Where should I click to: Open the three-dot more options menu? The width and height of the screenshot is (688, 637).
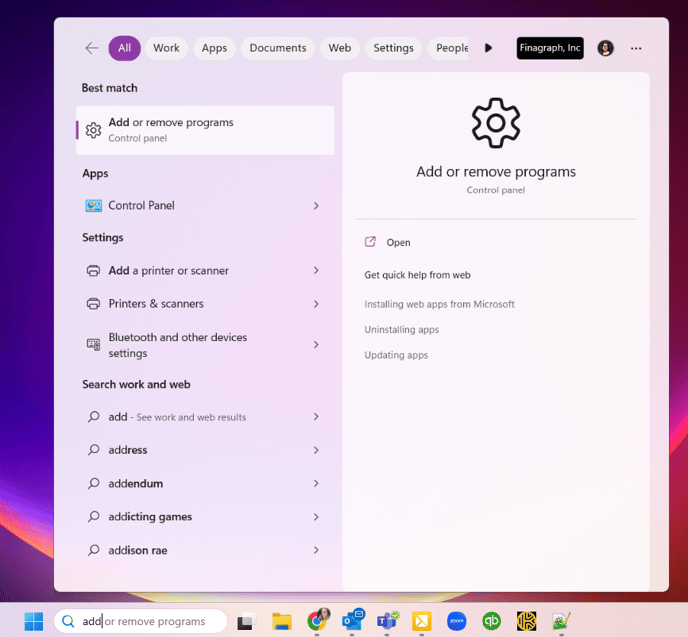[636, 48]
